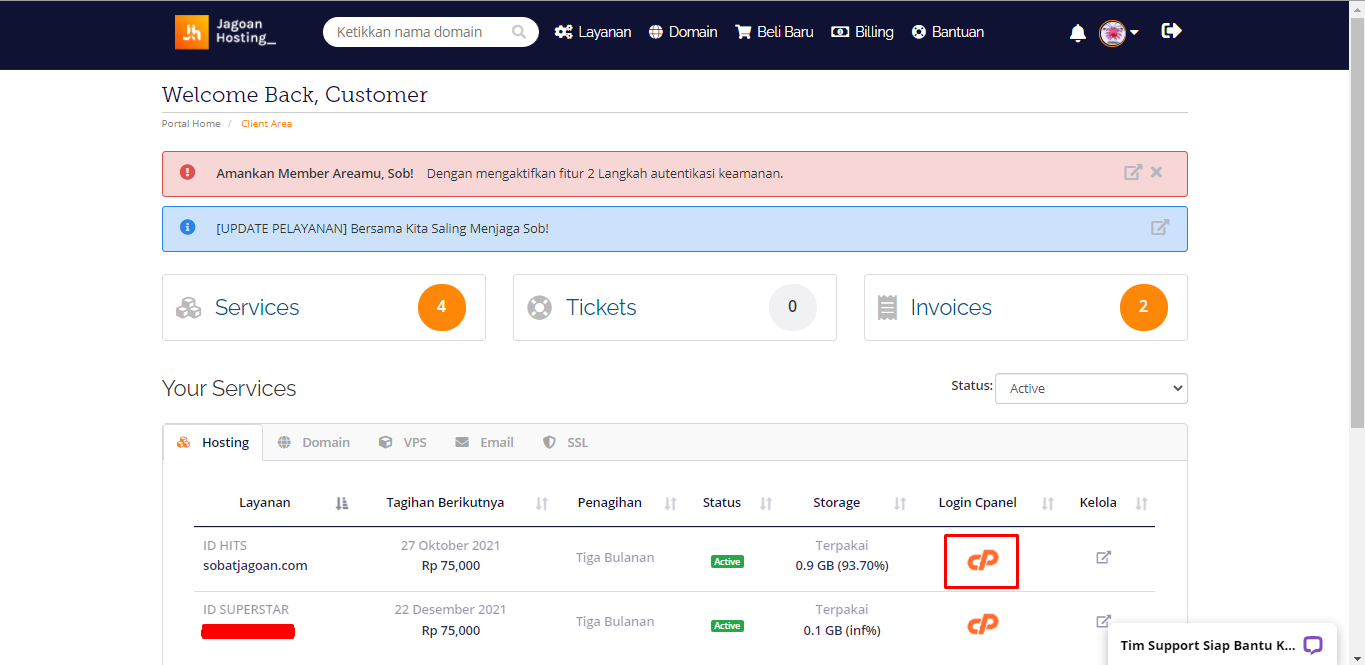Viewport: 1365px width, 665px height.
Task: Switch to the Email tab
Action: 485,442
